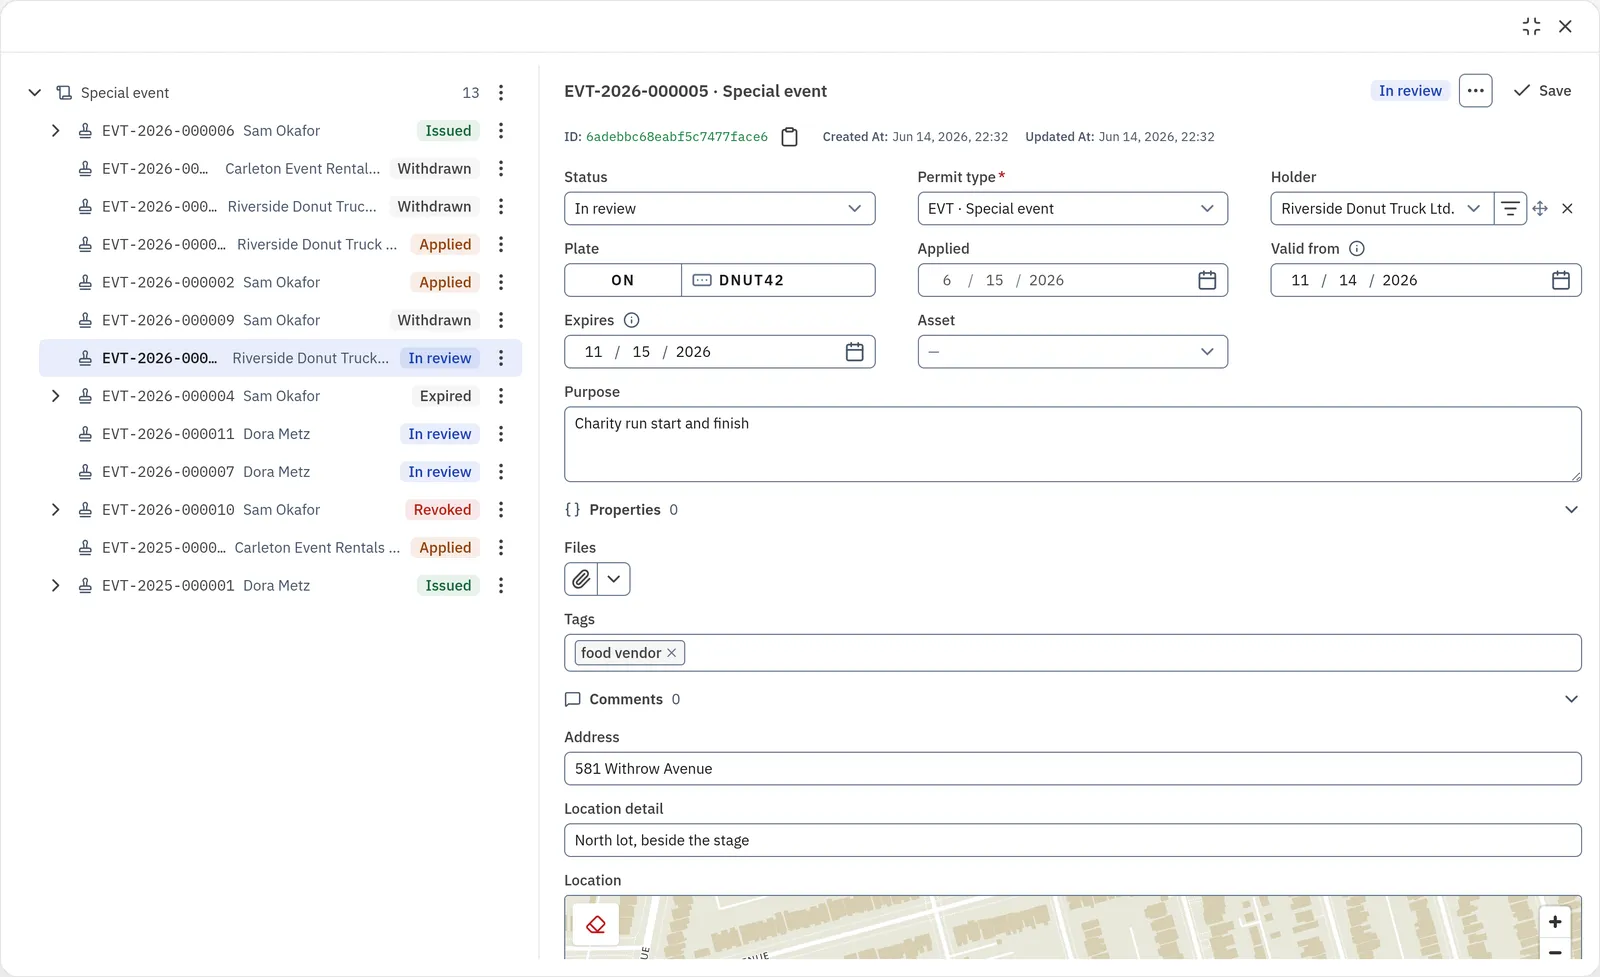Expand EVT-2025-000001 Dora Metz row

click(55, 586)
